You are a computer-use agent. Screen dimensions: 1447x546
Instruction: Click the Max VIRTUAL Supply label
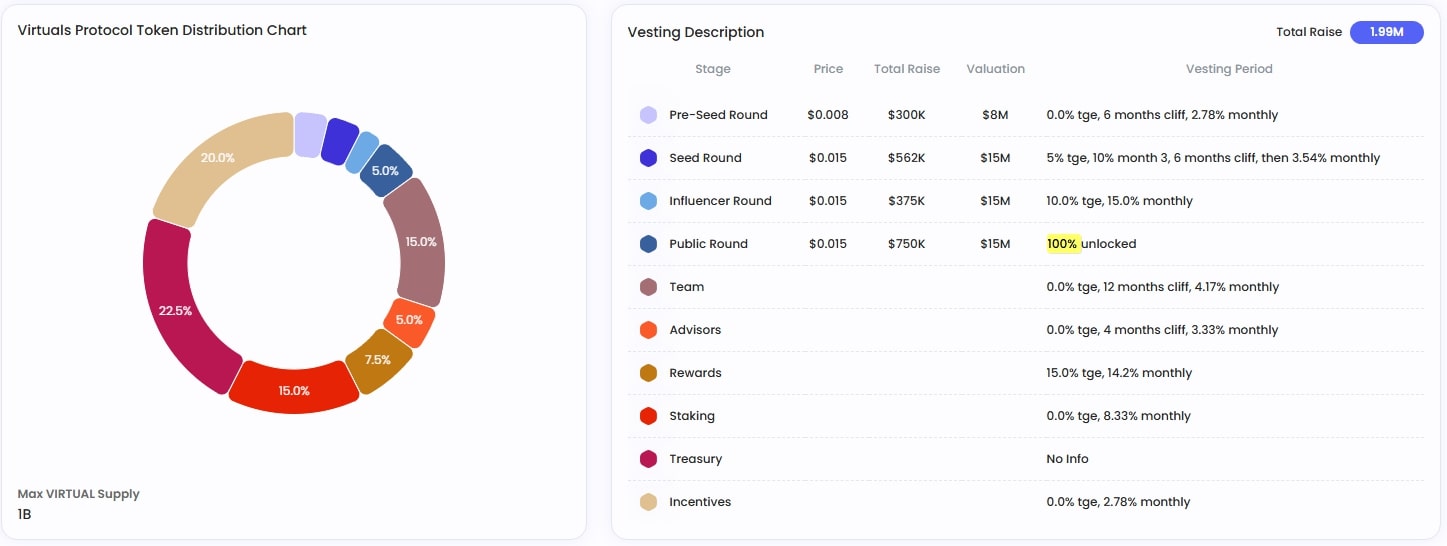[x=79, y=494]
